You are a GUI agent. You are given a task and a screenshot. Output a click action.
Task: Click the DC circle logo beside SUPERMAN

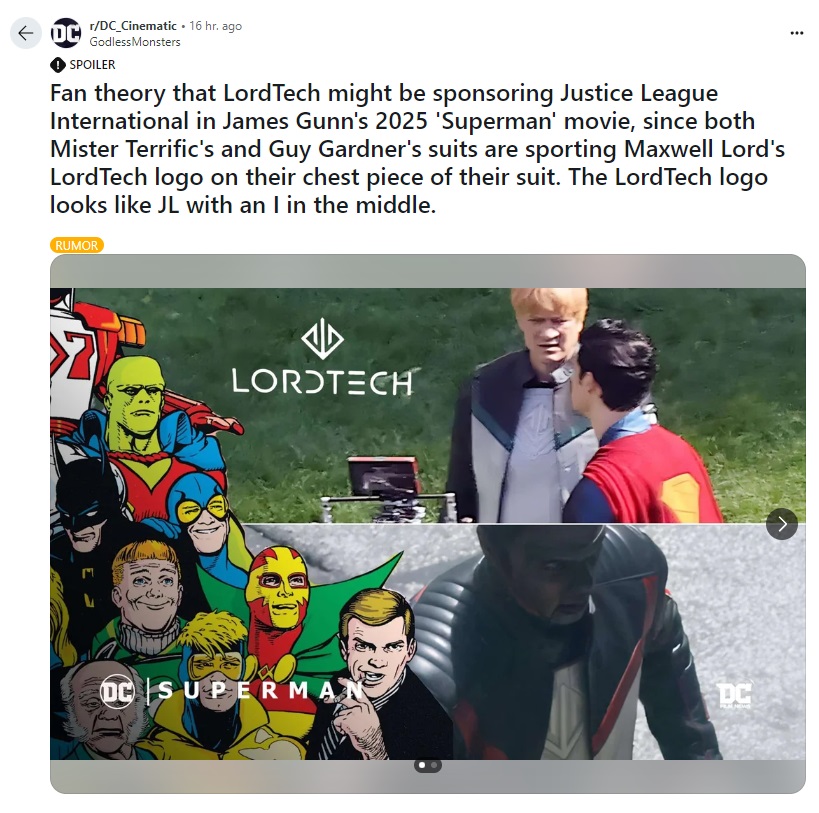(118, 692)
